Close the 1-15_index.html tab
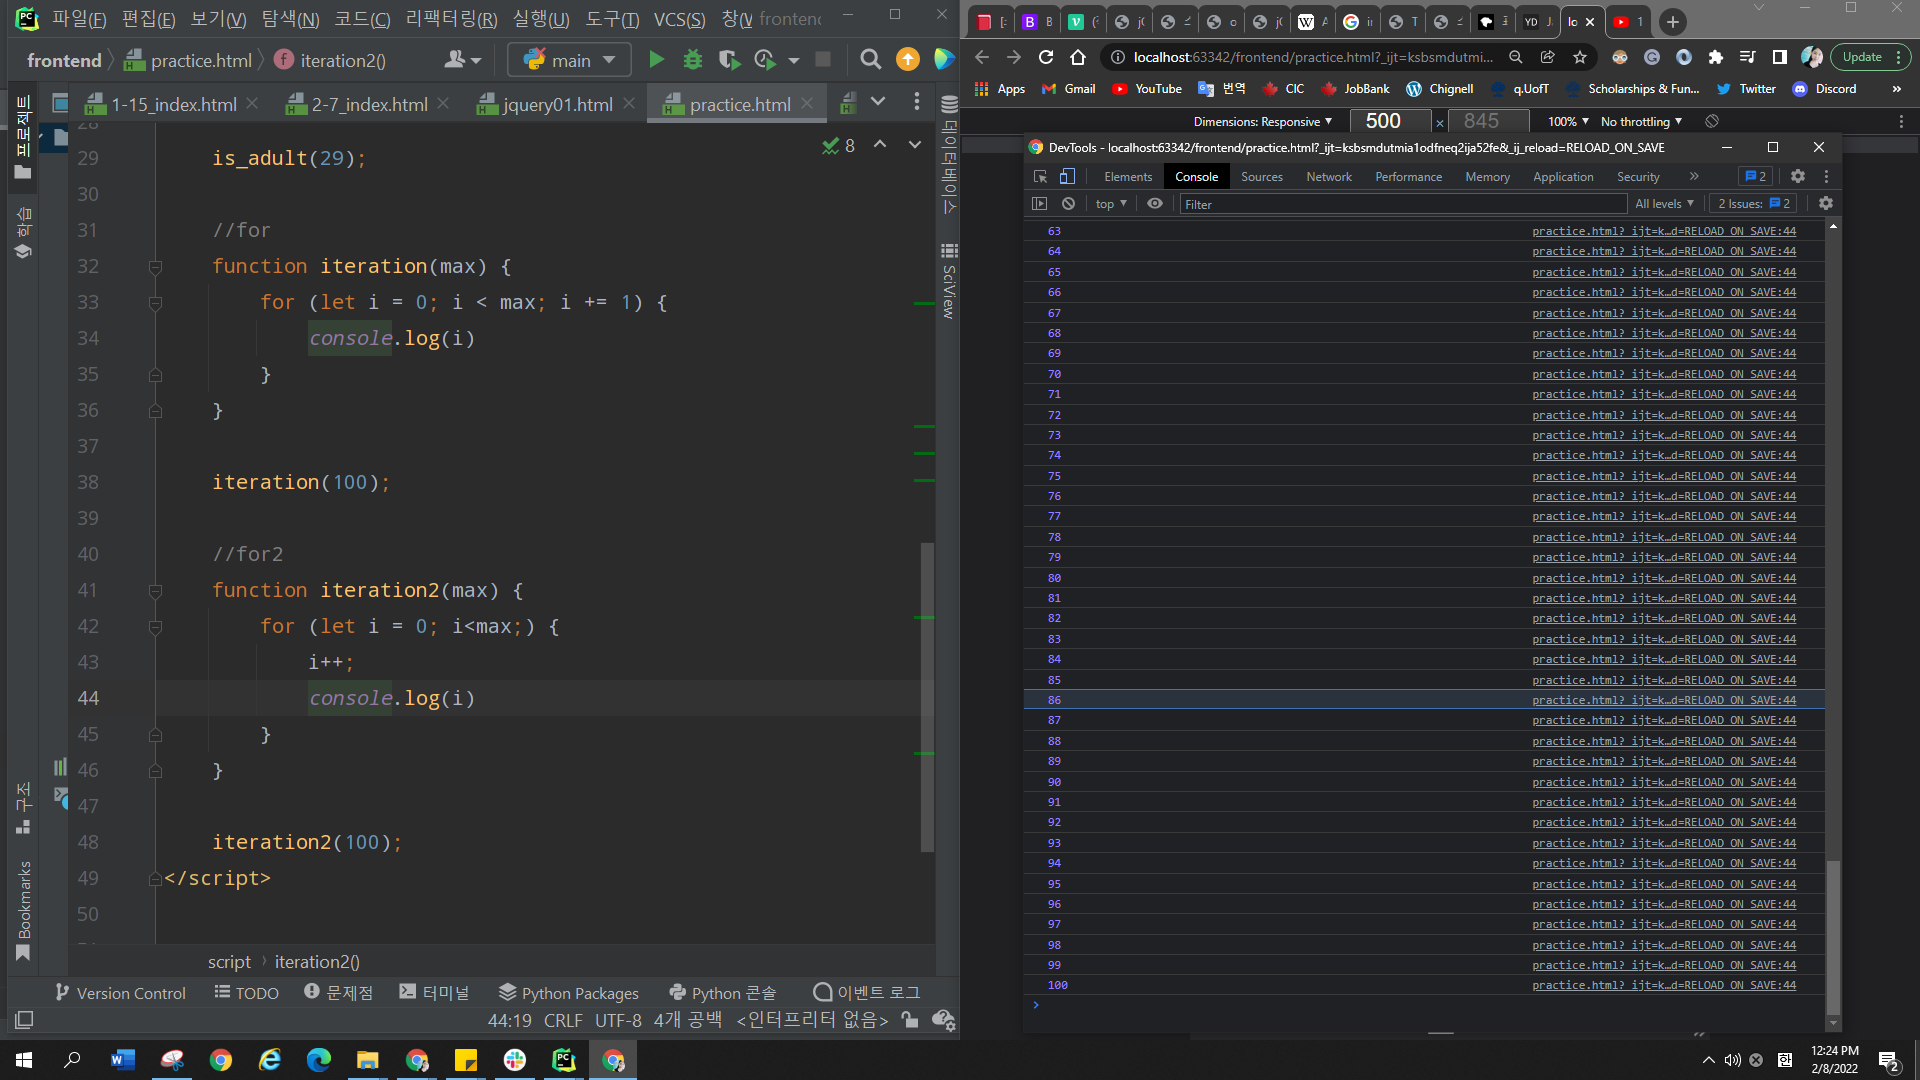The width and height of the screenshot is (1920, 1080). click(252, 103)
